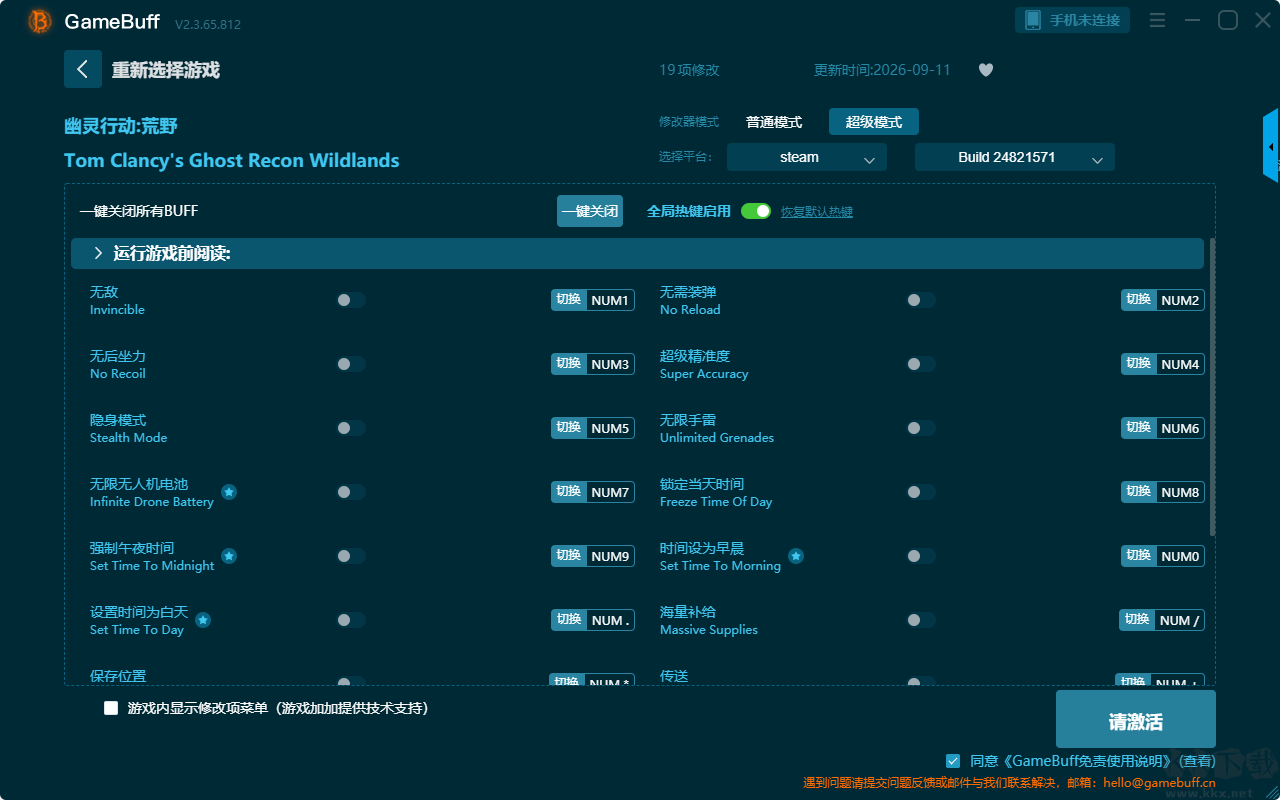Viewport: 1280px width, 800px height.
Task: Click 重新选择游戏 to reselect game
Action: 166,70
